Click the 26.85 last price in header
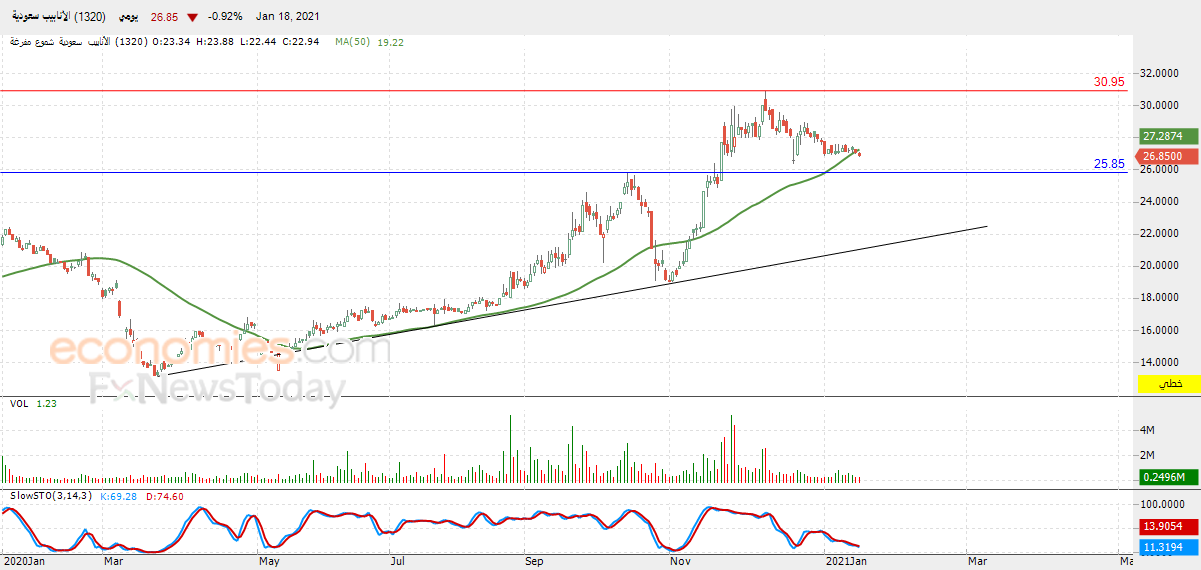1201x570 pixels. pos(165,17)
